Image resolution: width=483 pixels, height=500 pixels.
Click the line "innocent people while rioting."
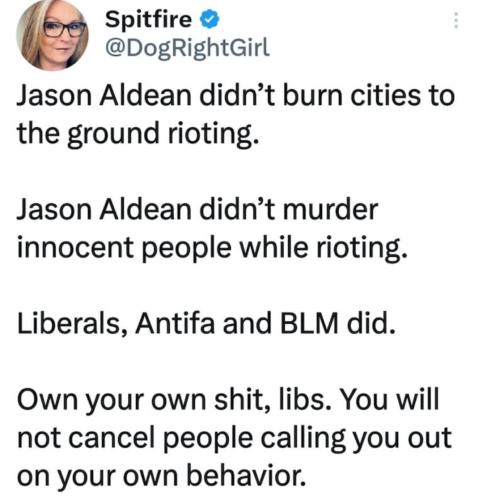(x=212, y=248)
